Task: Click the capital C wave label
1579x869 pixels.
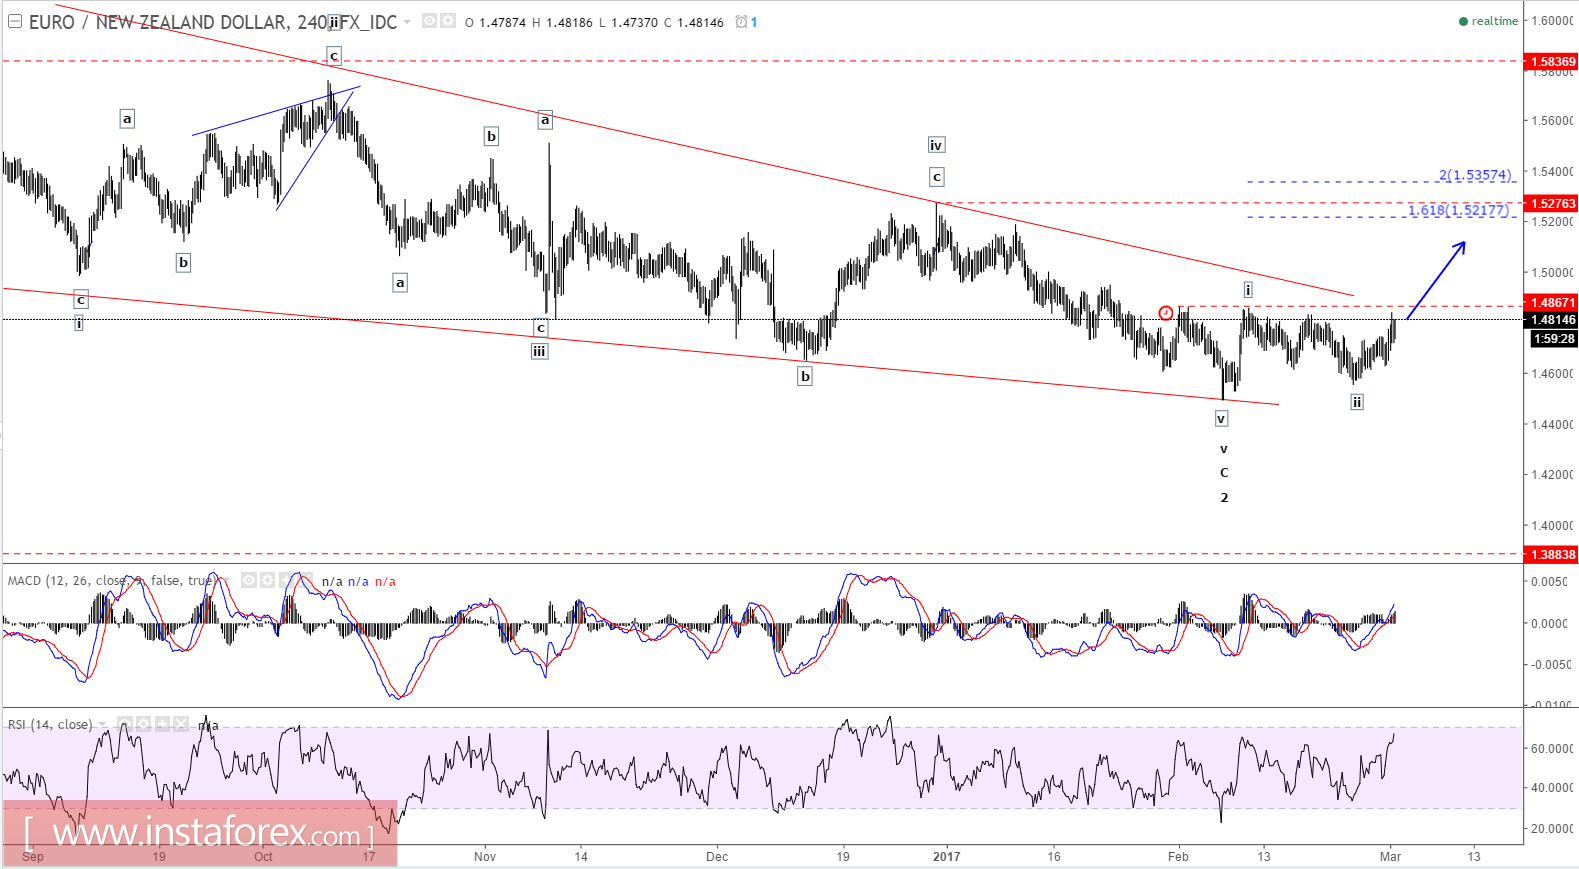Action: point(1224,473)
